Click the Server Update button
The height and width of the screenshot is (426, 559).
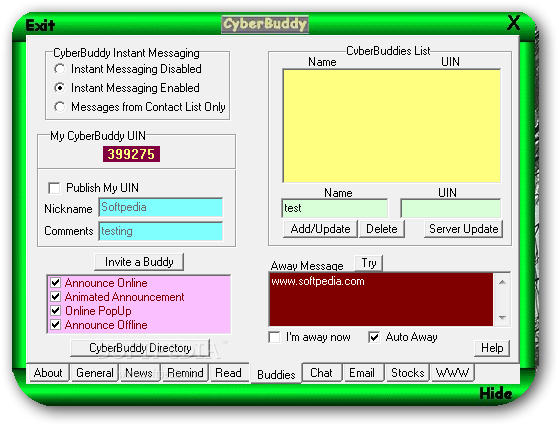pyautogui.click(x=463, y=229)
